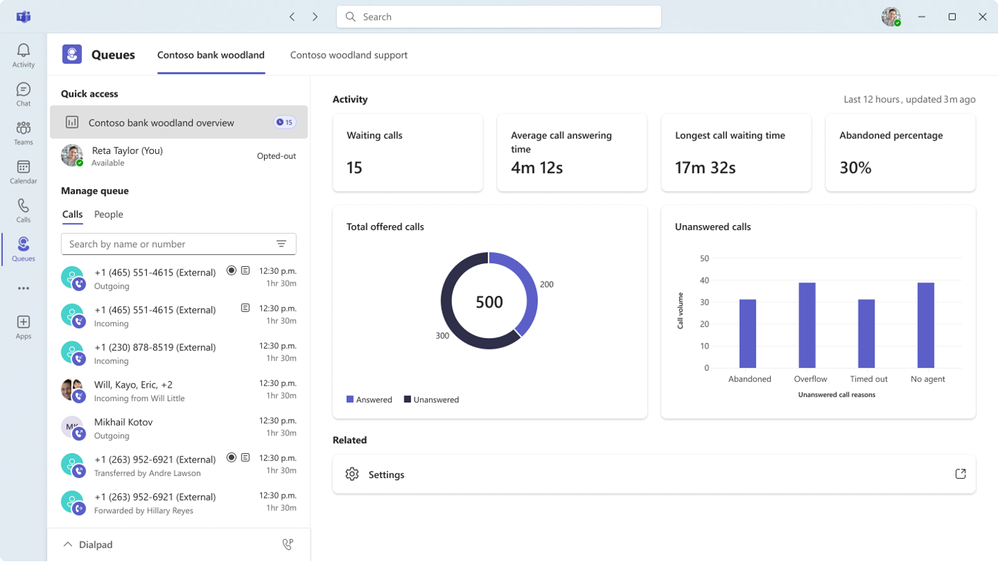Open Settings in external window icon

[960, 474]
